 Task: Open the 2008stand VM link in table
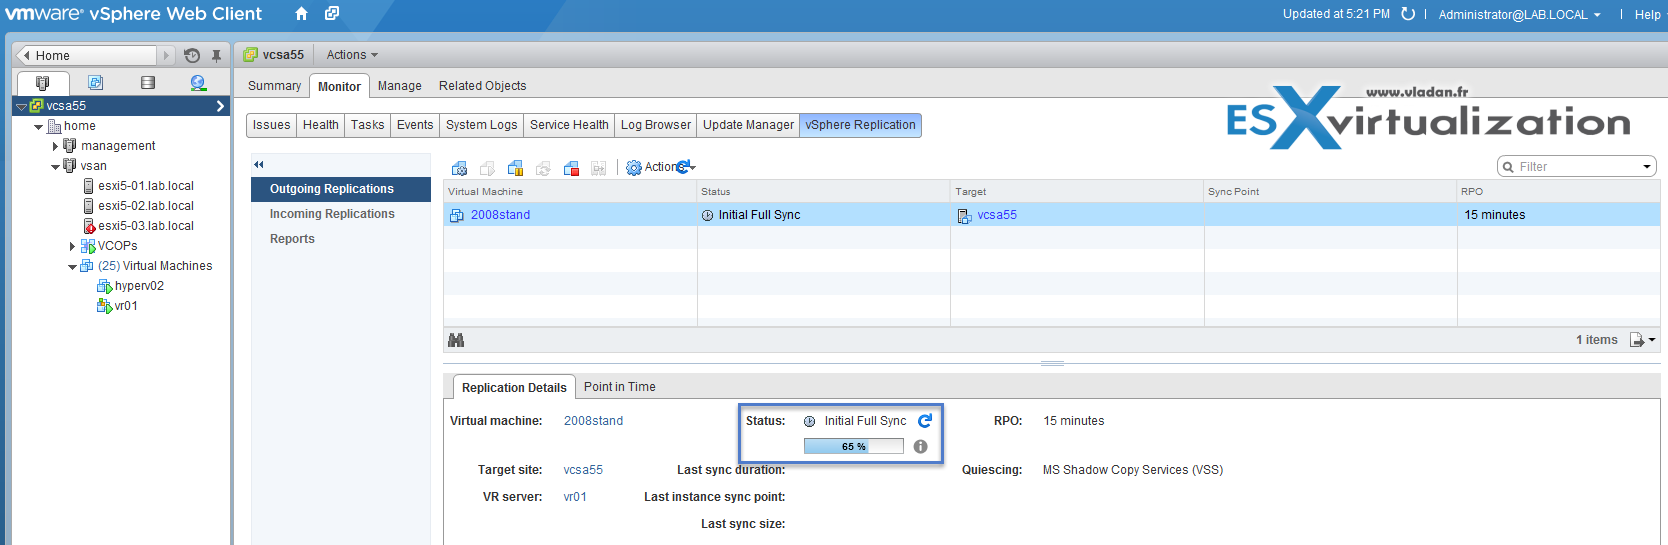pyautogui.click(x=500, y=215)
